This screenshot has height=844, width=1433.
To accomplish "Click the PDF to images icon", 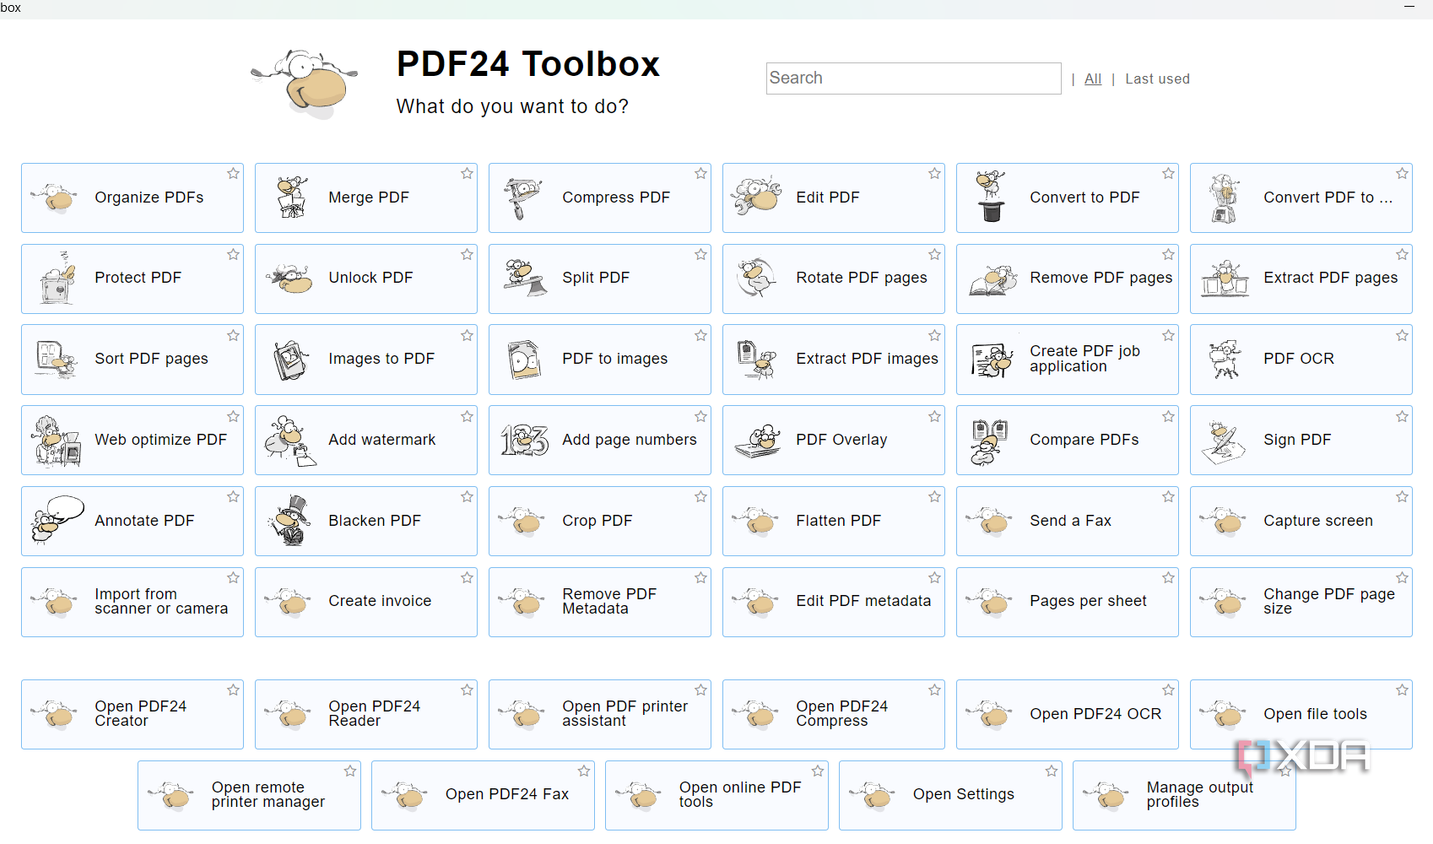I will [524, 359].
